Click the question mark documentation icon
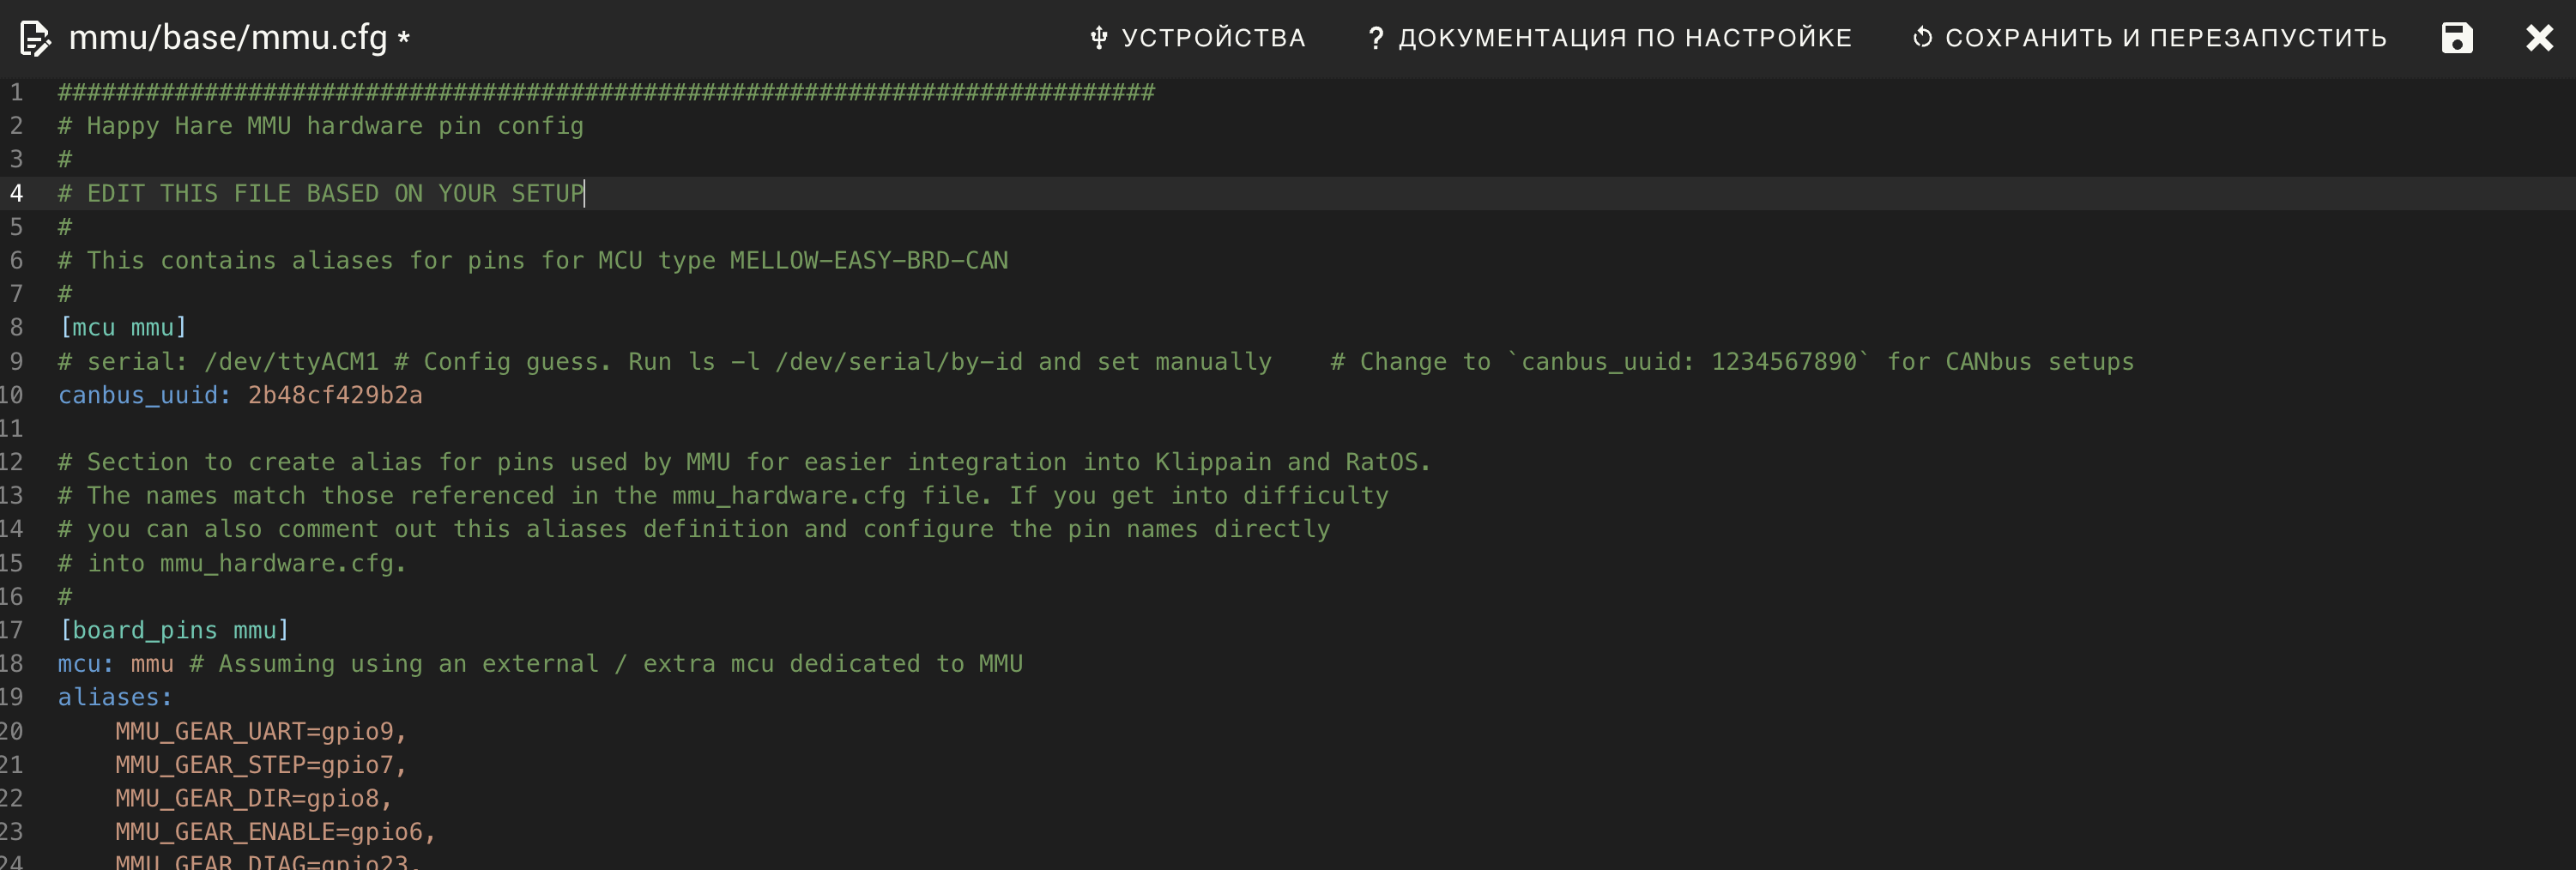Viewport: 2576px width, 870px height. [x=1375, y=38]
